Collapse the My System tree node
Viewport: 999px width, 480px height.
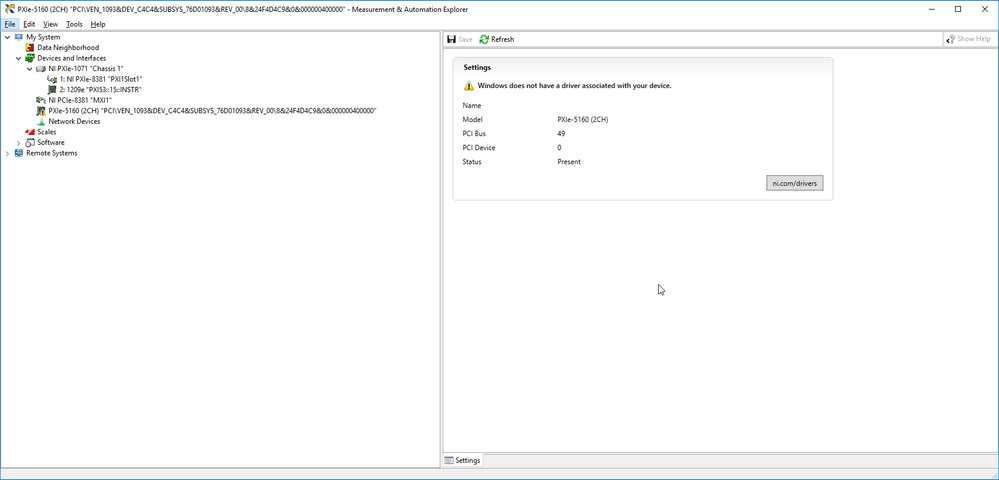8,37
